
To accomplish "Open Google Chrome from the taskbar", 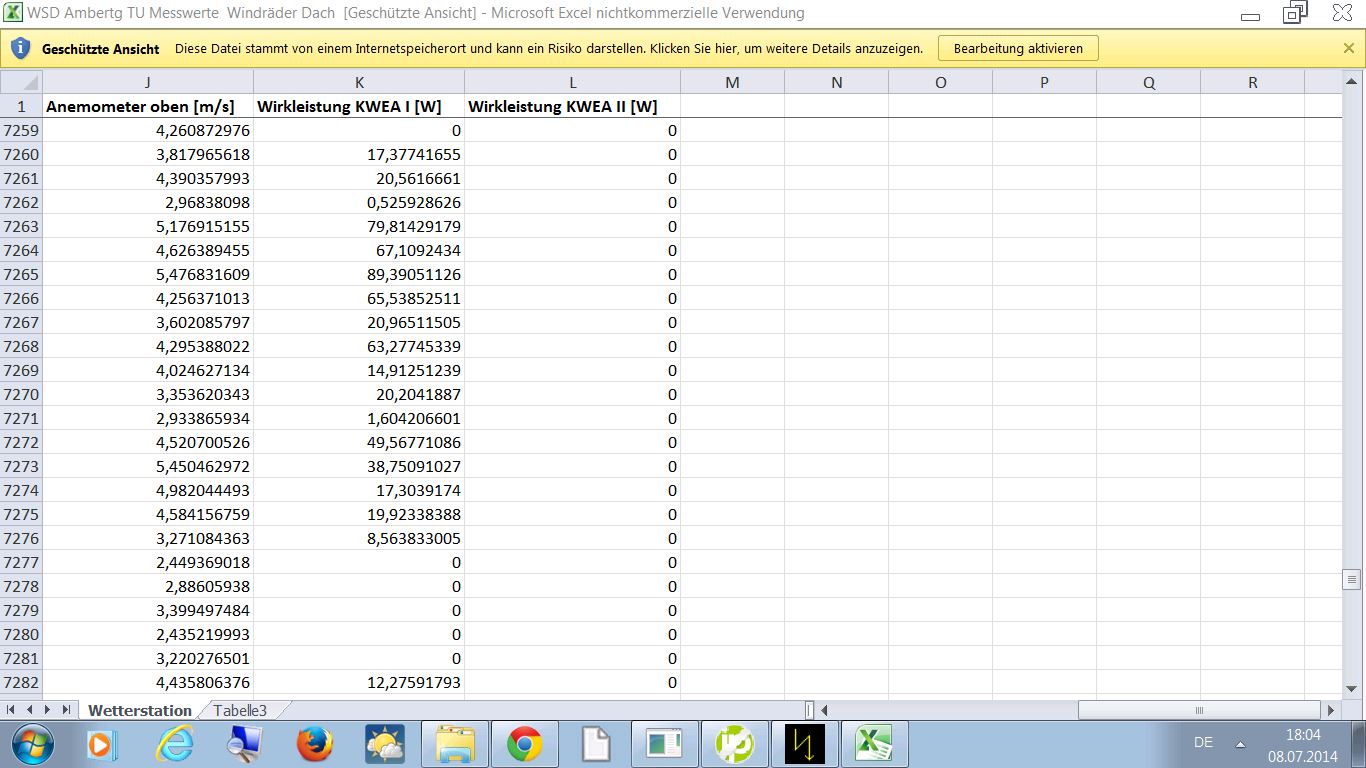I will [524, 744].
